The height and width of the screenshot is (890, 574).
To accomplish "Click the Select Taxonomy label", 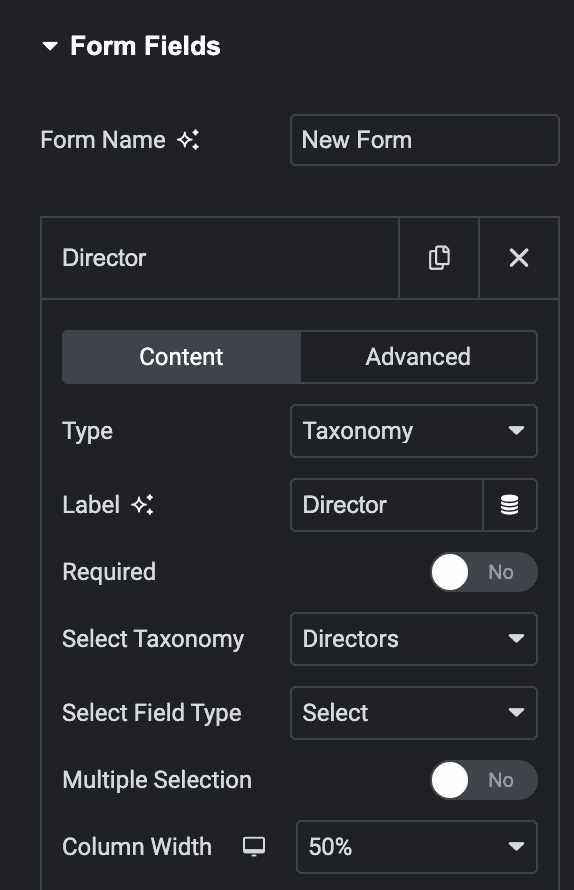I will tap(153, 639).
